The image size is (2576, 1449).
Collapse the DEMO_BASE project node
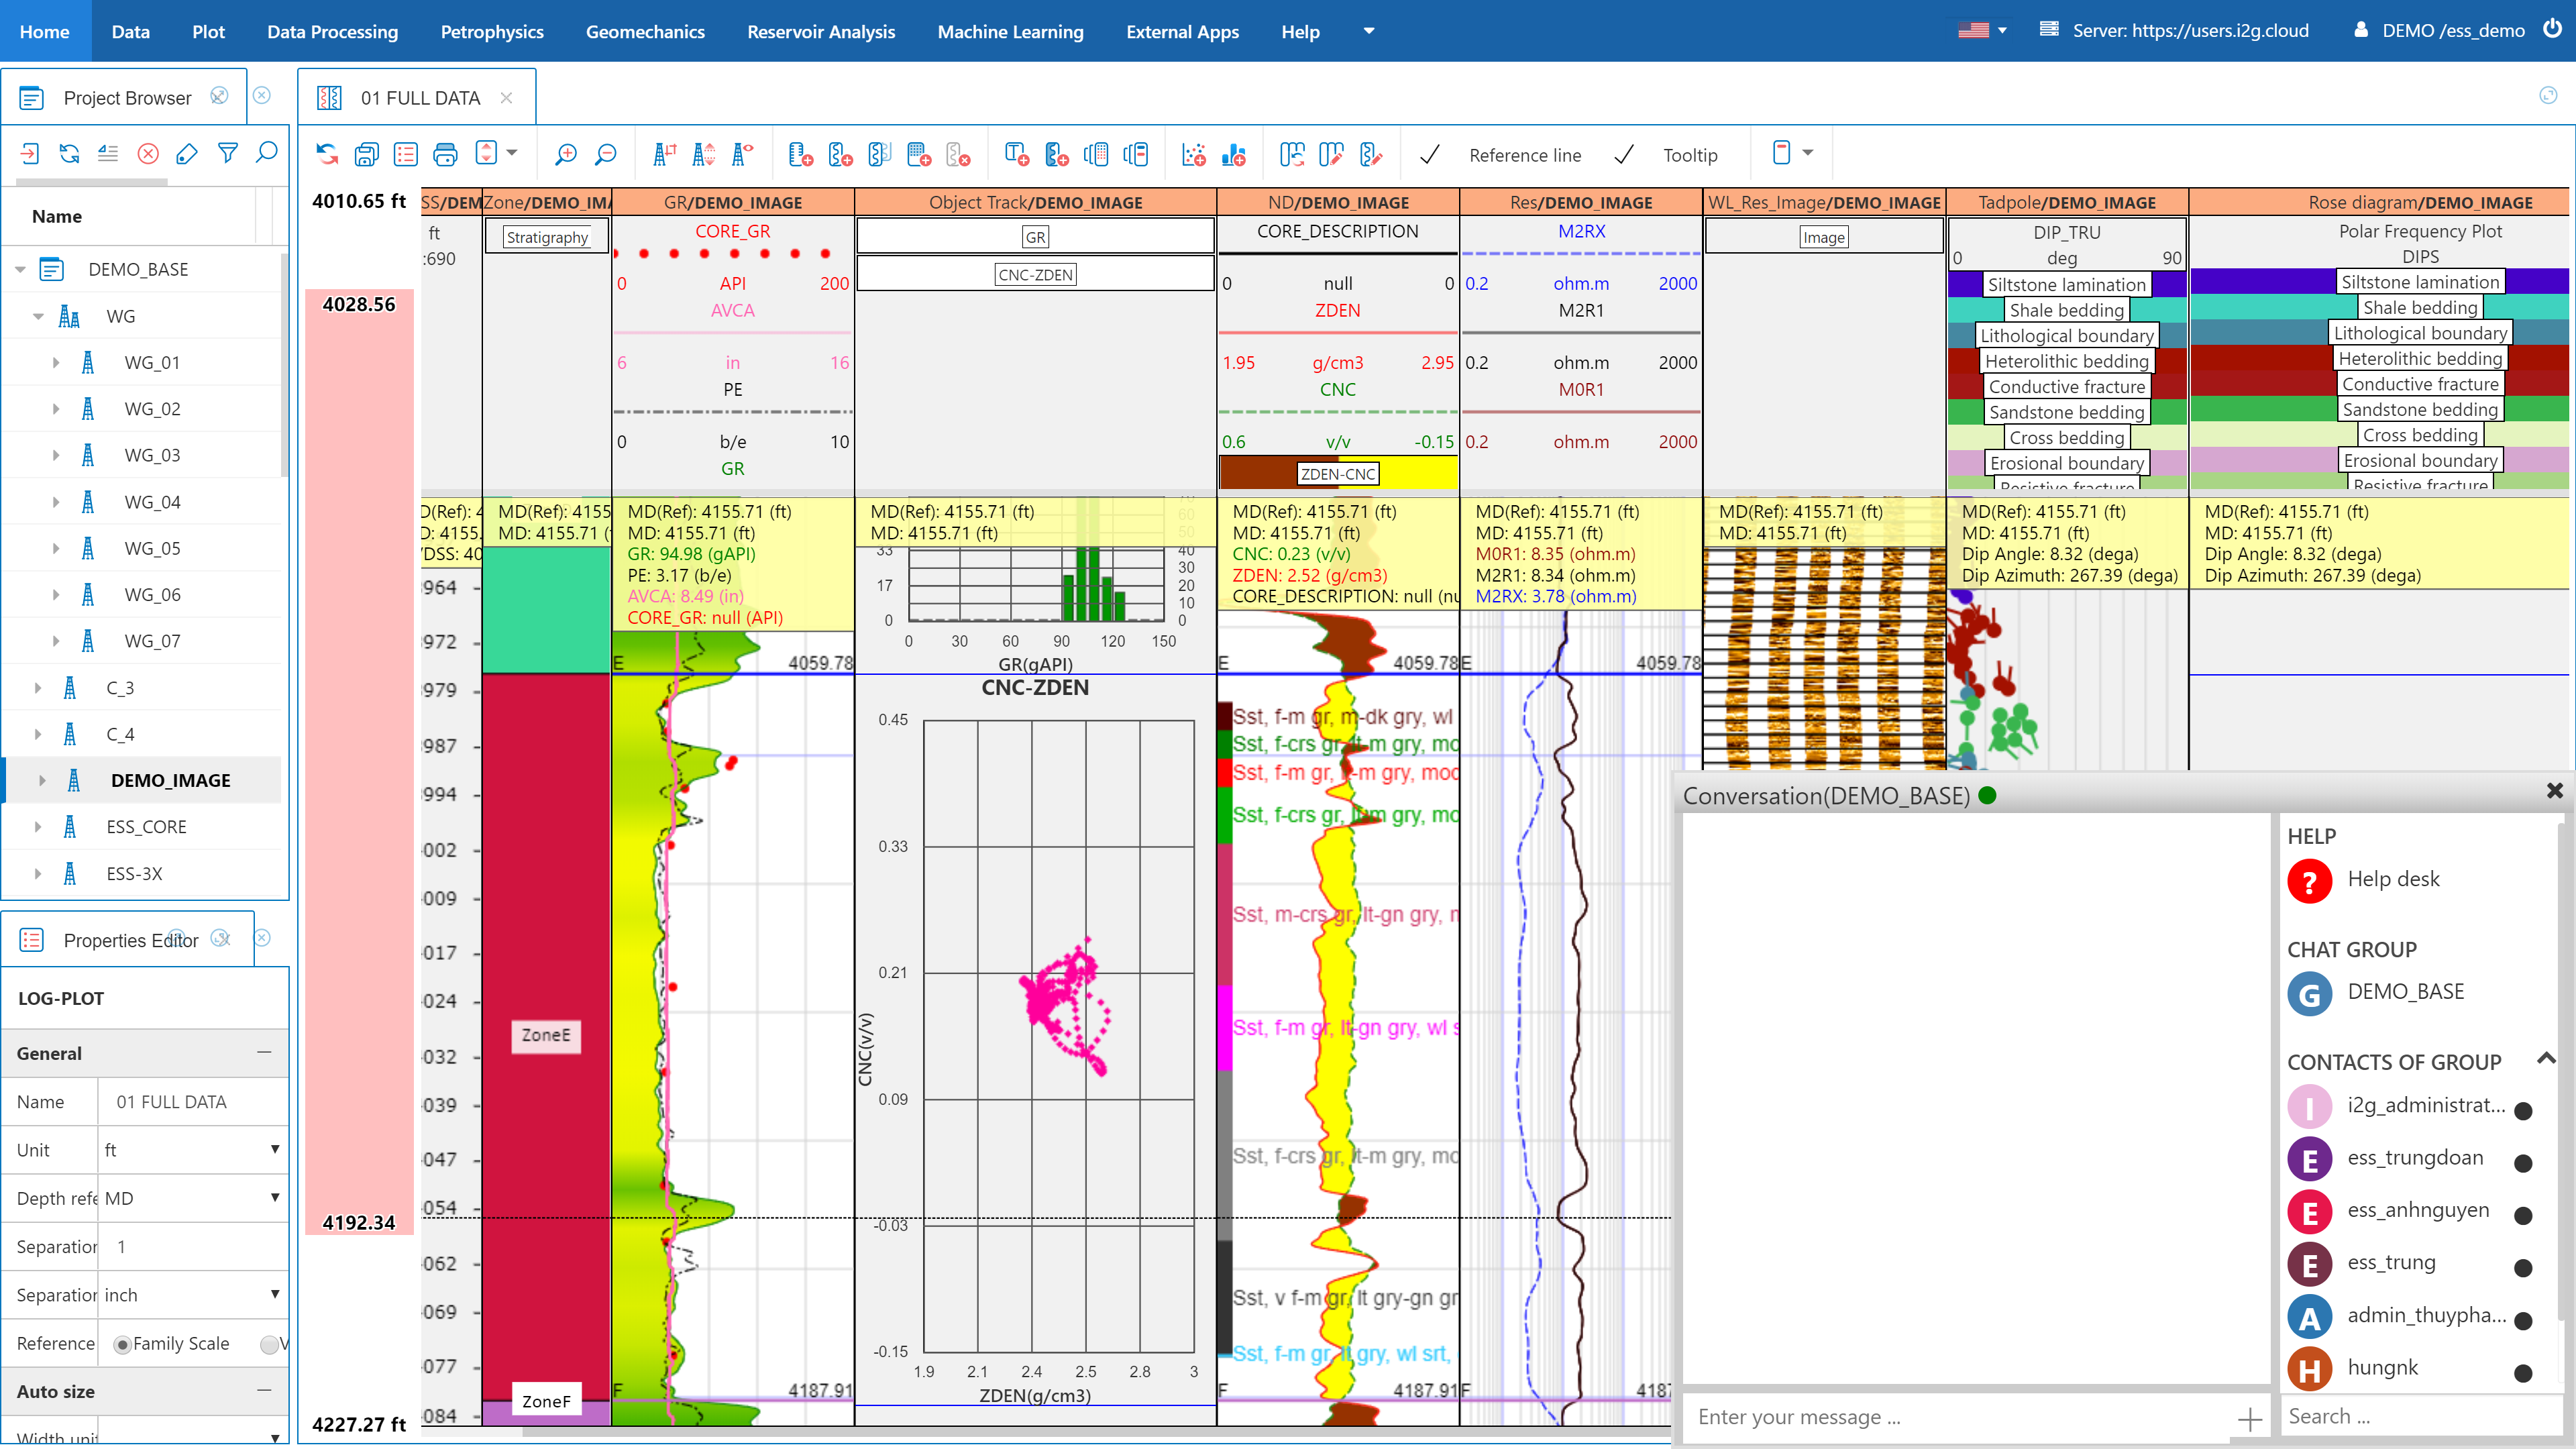tap(20, 270)
